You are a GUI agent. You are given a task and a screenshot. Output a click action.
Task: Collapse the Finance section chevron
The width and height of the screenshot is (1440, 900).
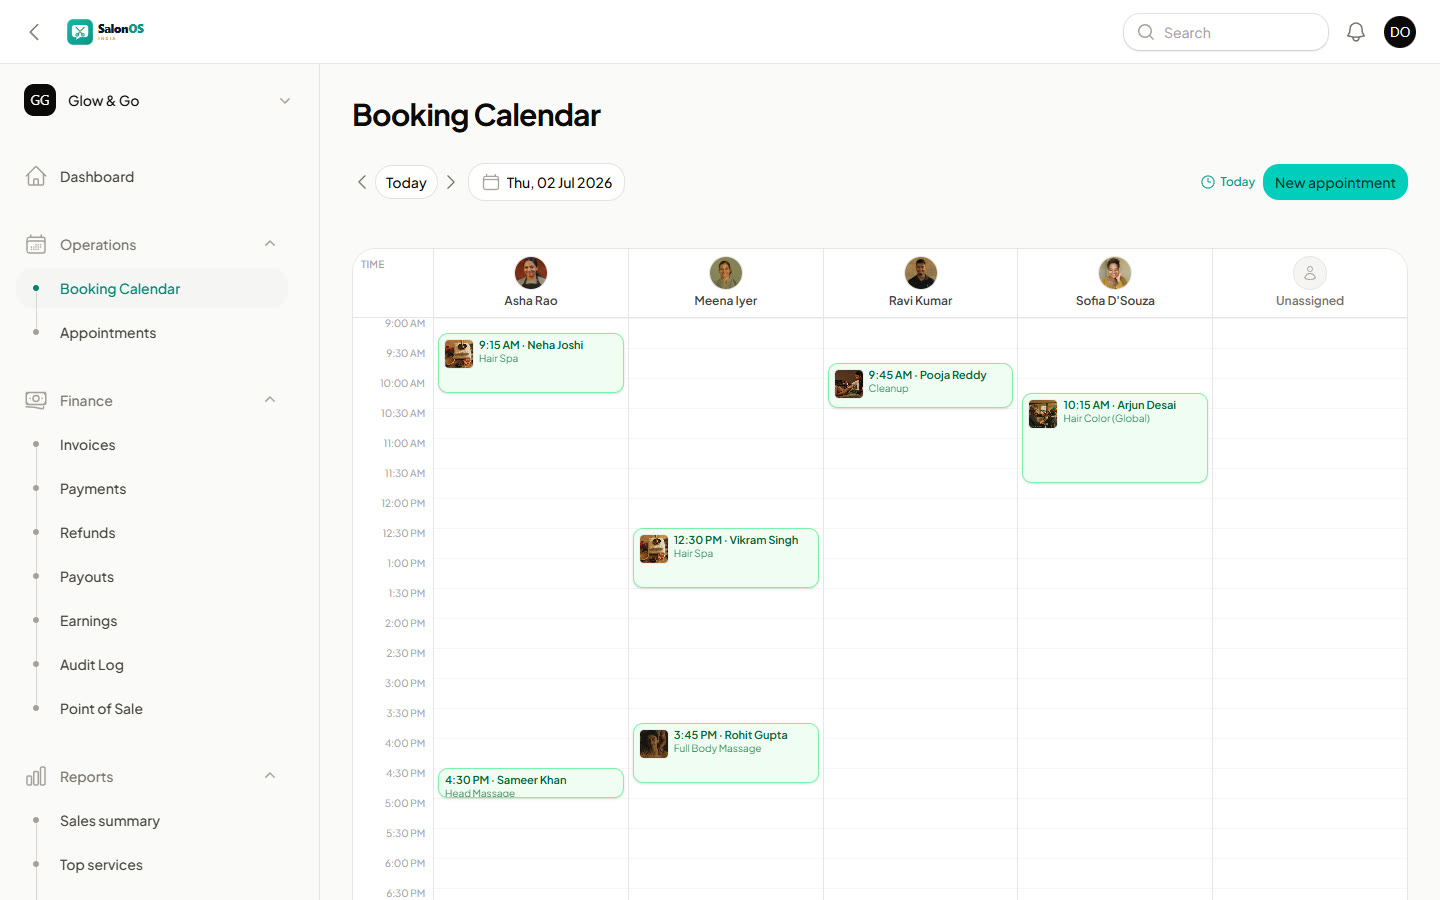click(270, 400)
